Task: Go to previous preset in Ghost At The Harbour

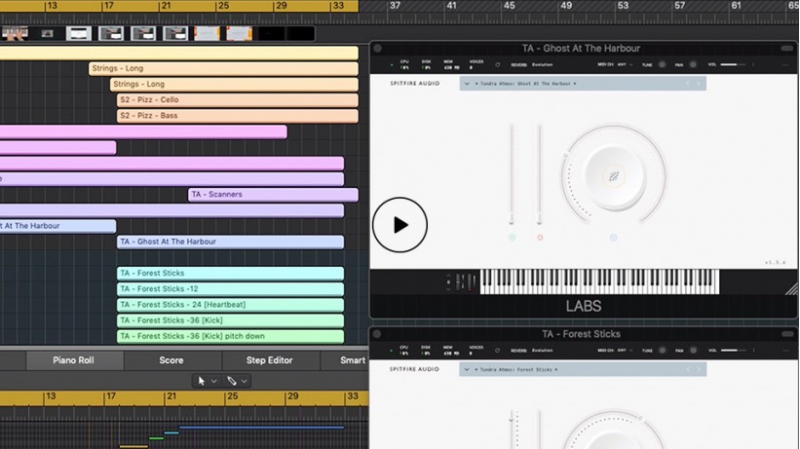Action: [688, 83]
